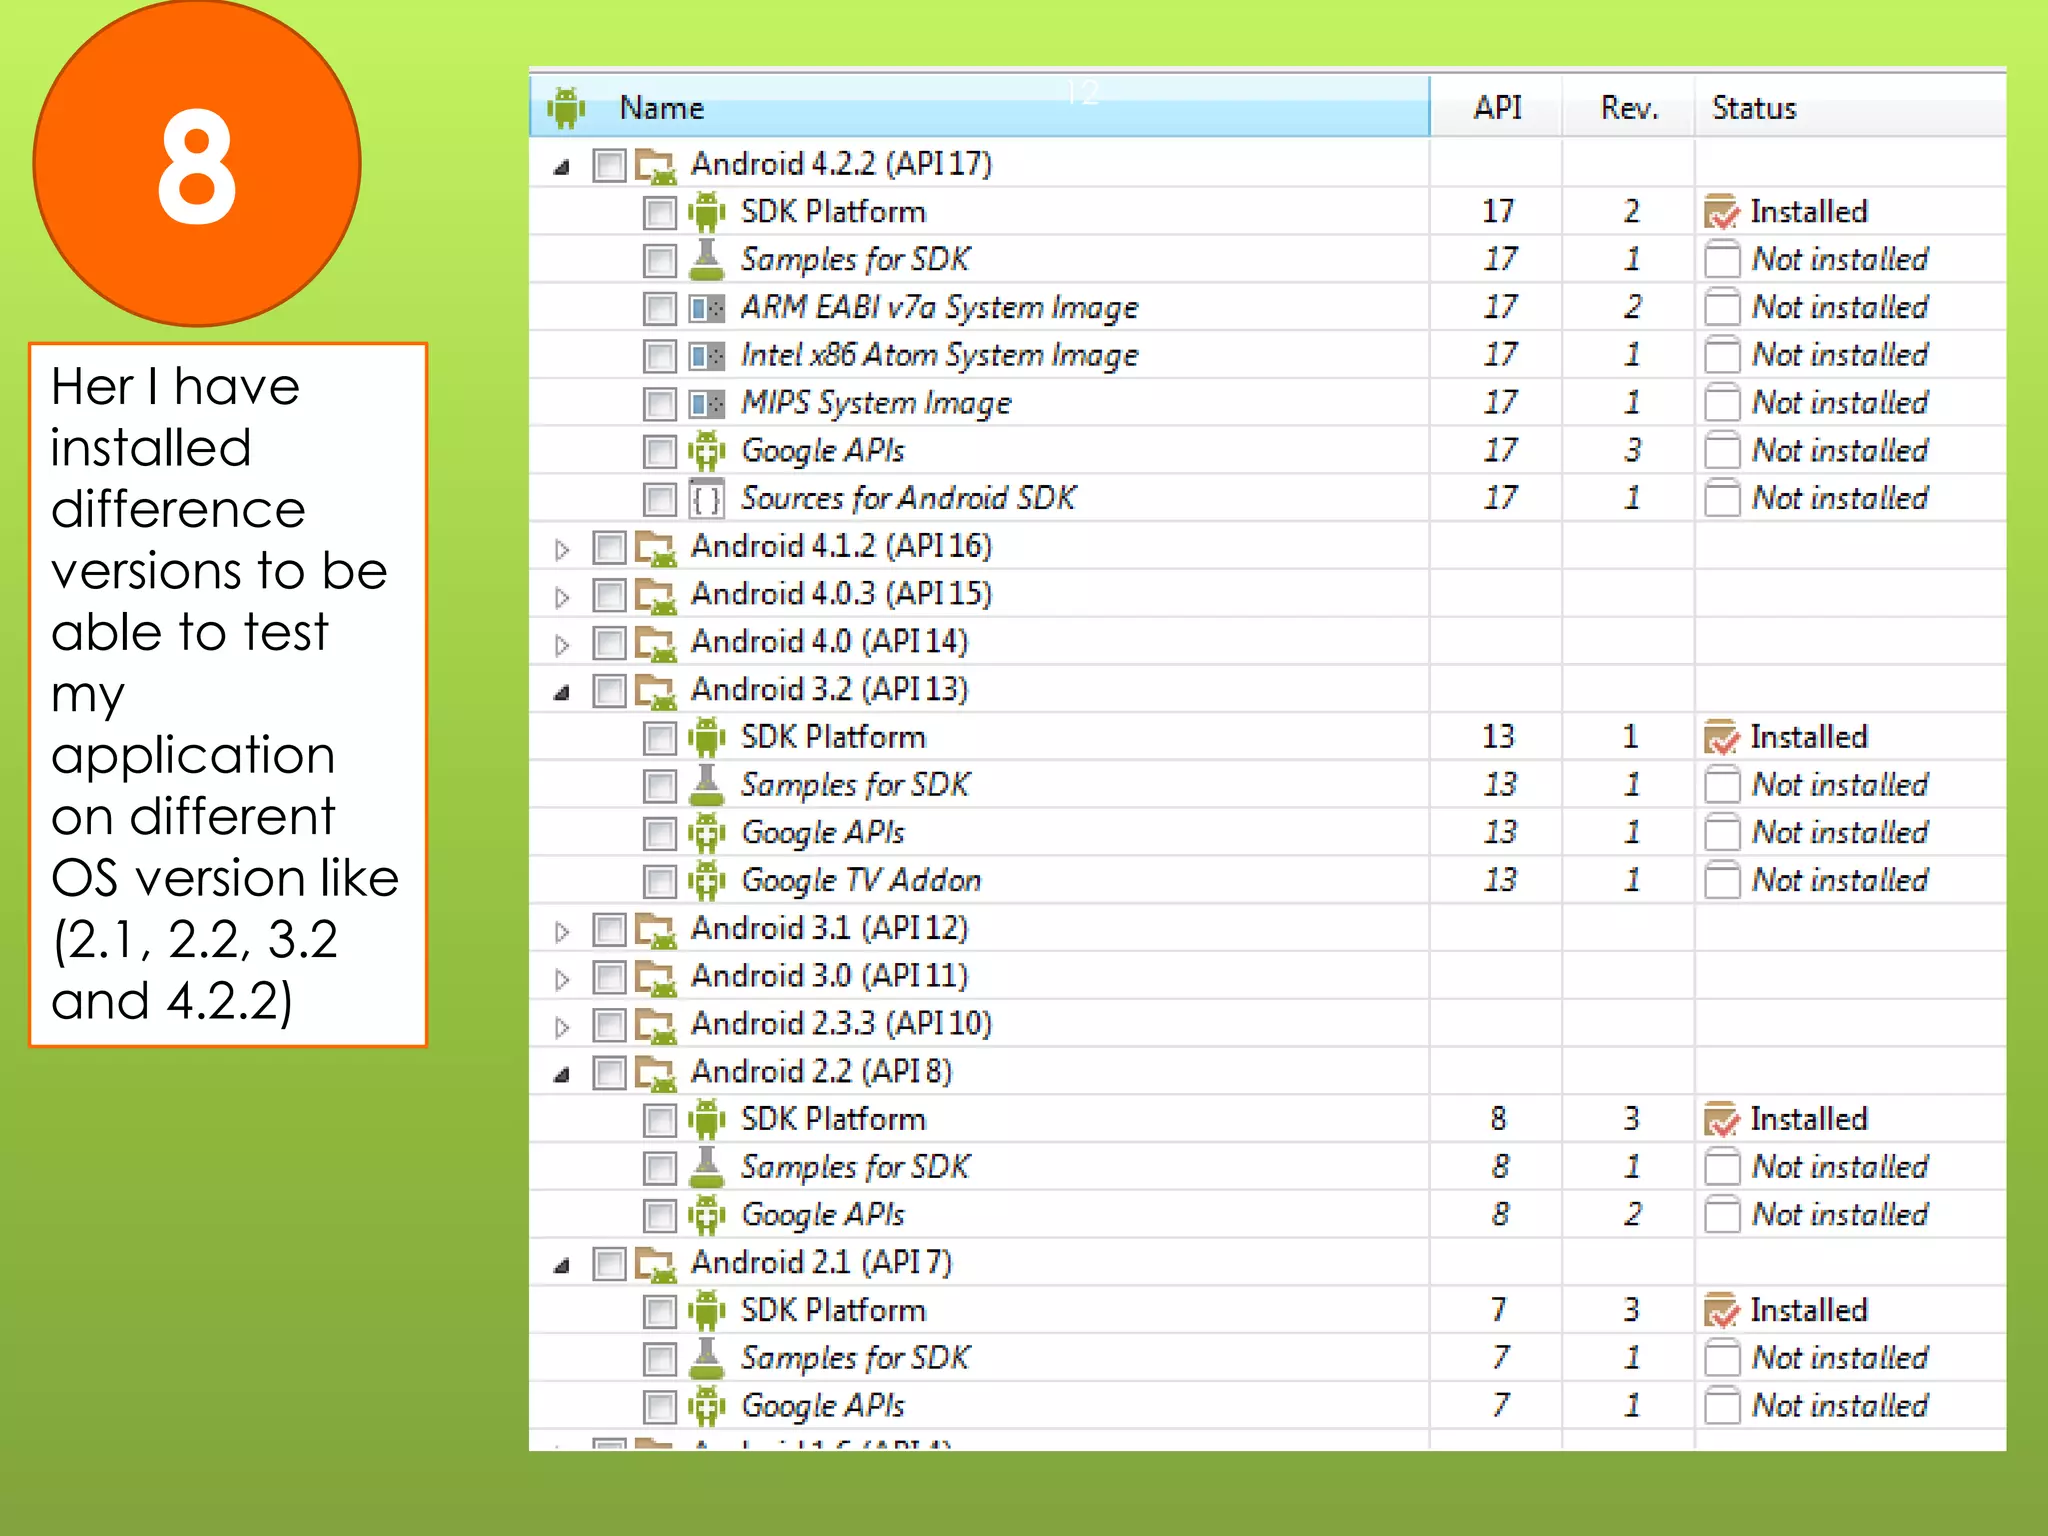The height and width of the screenshot is (1536, 2048).
Task: Click the folder icon beside Android 4.1.2 (API 16)
Action: click(x=657, y=547)
